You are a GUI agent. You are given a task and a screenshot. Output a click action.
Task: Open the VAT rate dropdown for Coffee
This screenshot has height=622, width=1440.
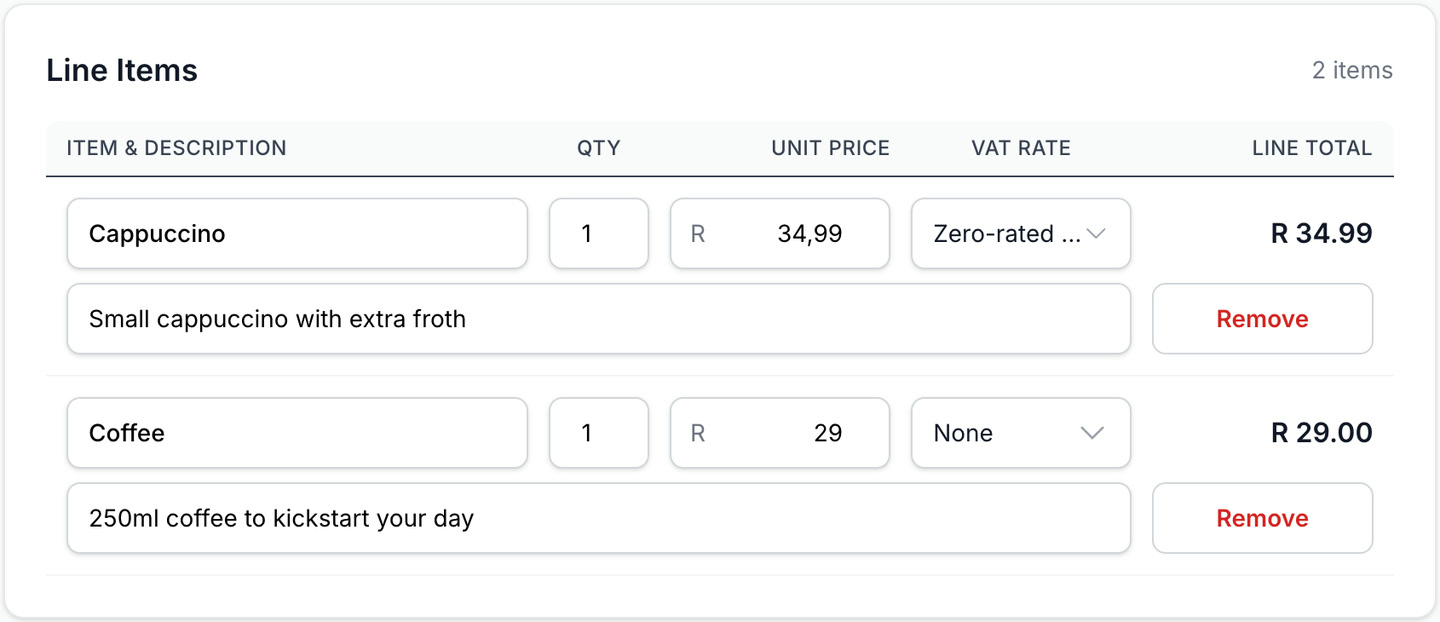point(1019,432)
